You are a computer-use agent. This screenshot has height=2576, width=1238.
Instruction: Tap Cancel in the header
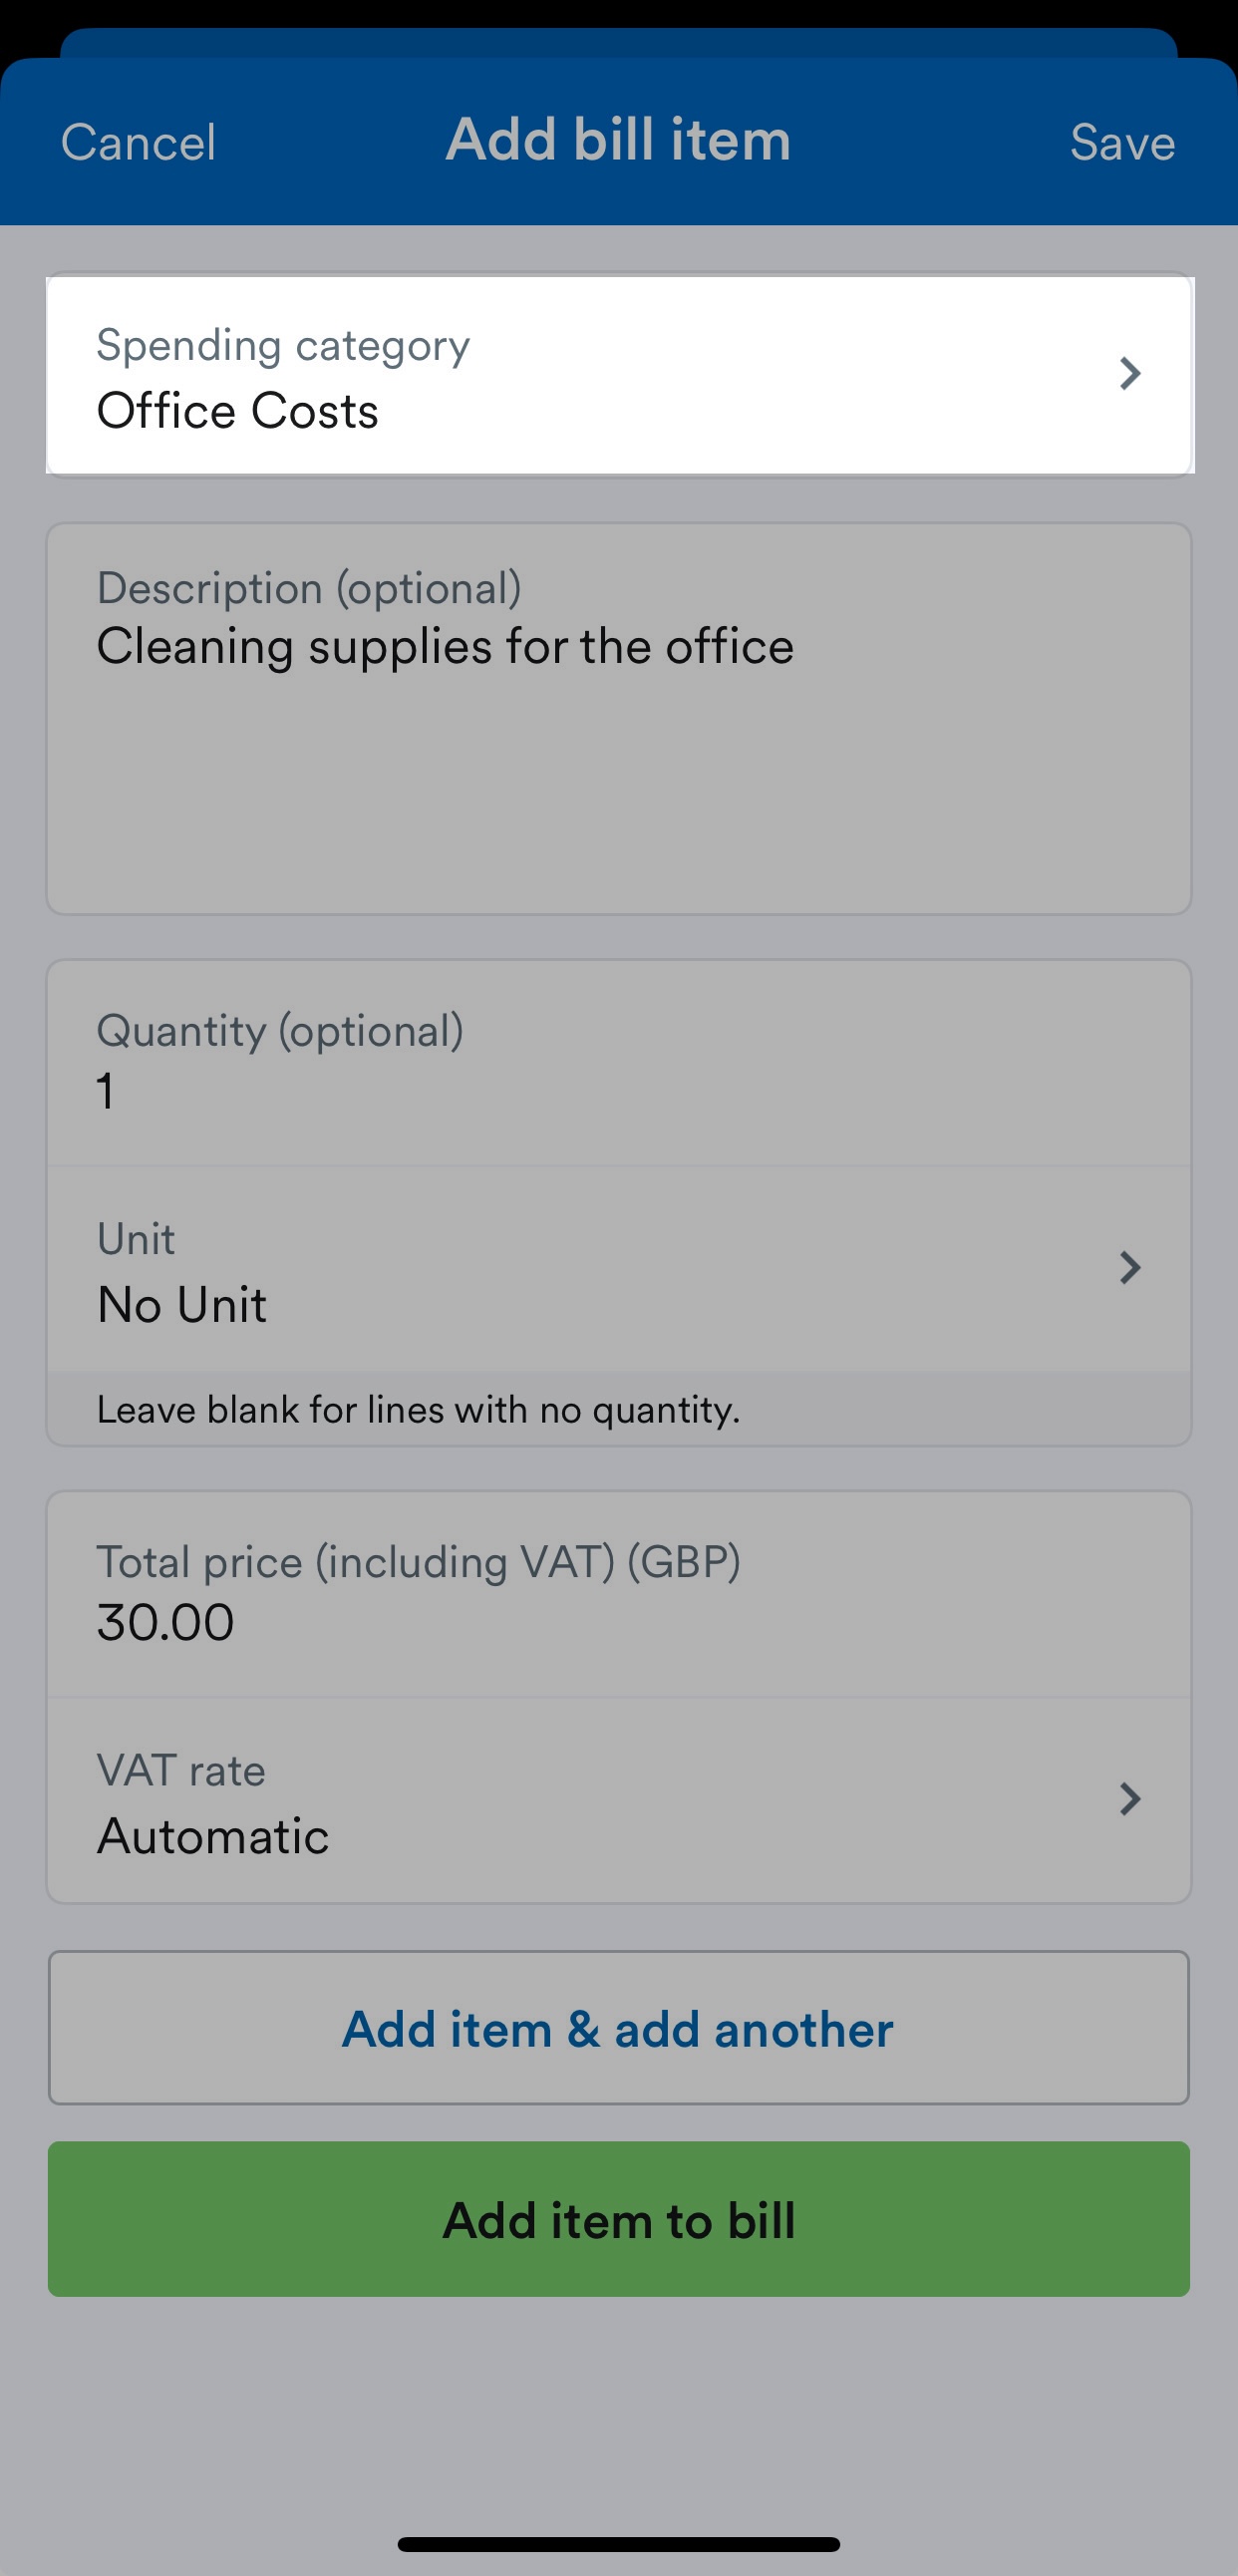[x=138, y=142]
